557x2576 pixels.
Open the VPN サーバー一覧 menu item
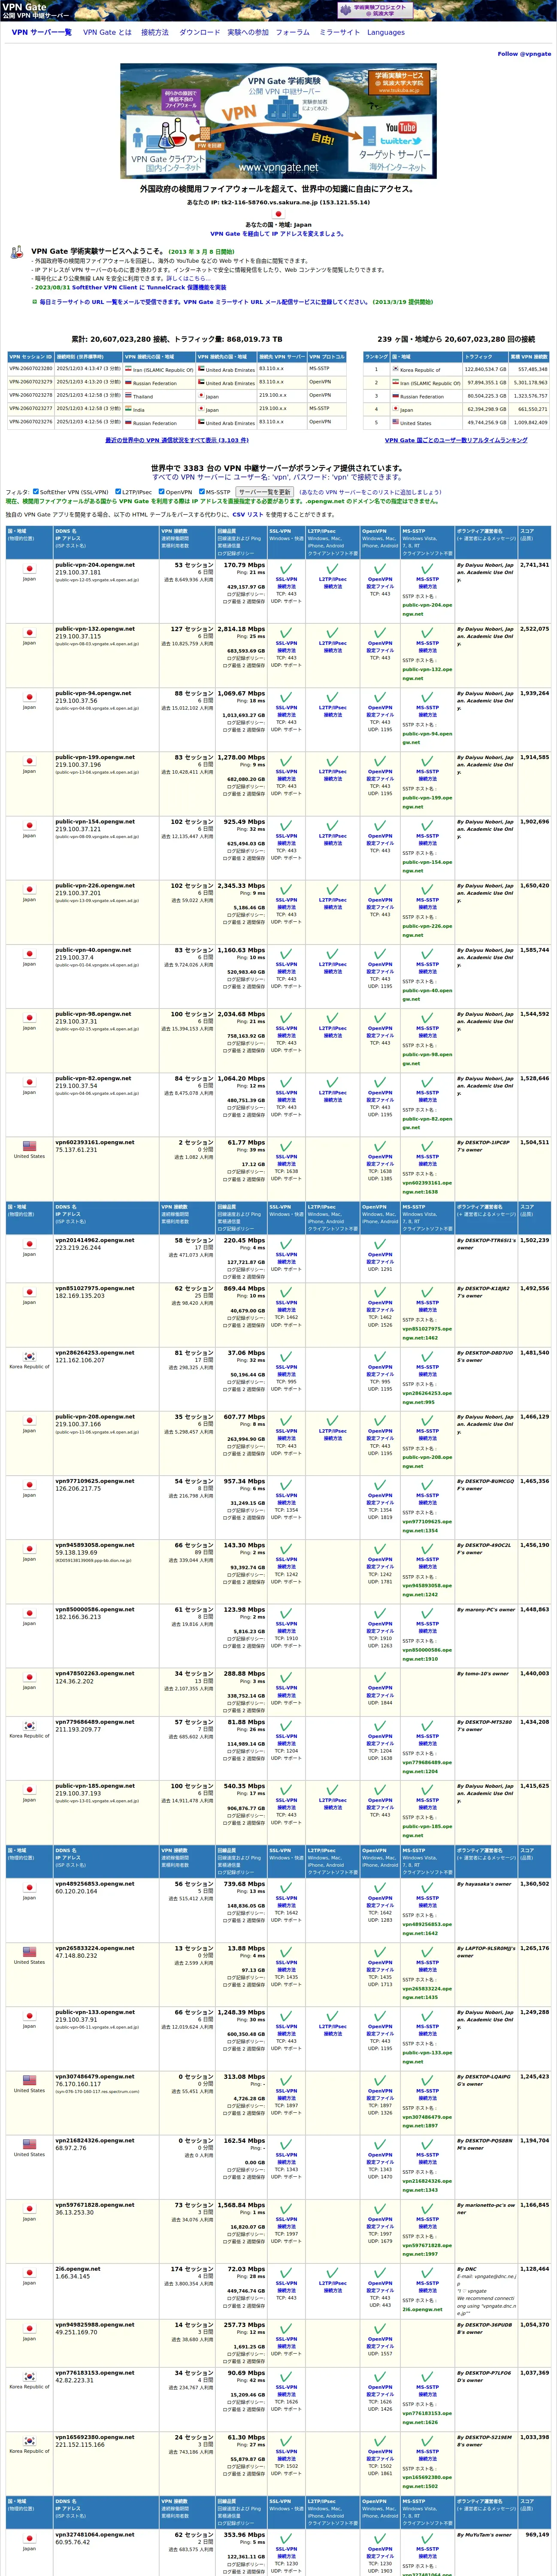pyautogui.click(x=42, y=32)
